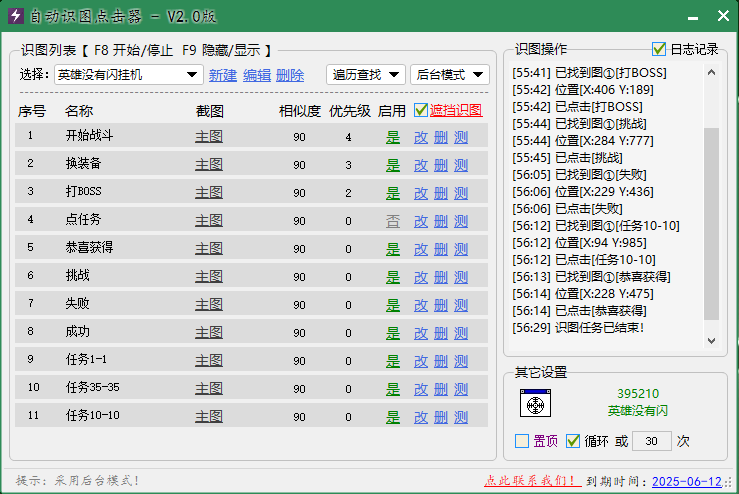Click the 编辑 link
The image size is (739, 494).
[257, 75]
